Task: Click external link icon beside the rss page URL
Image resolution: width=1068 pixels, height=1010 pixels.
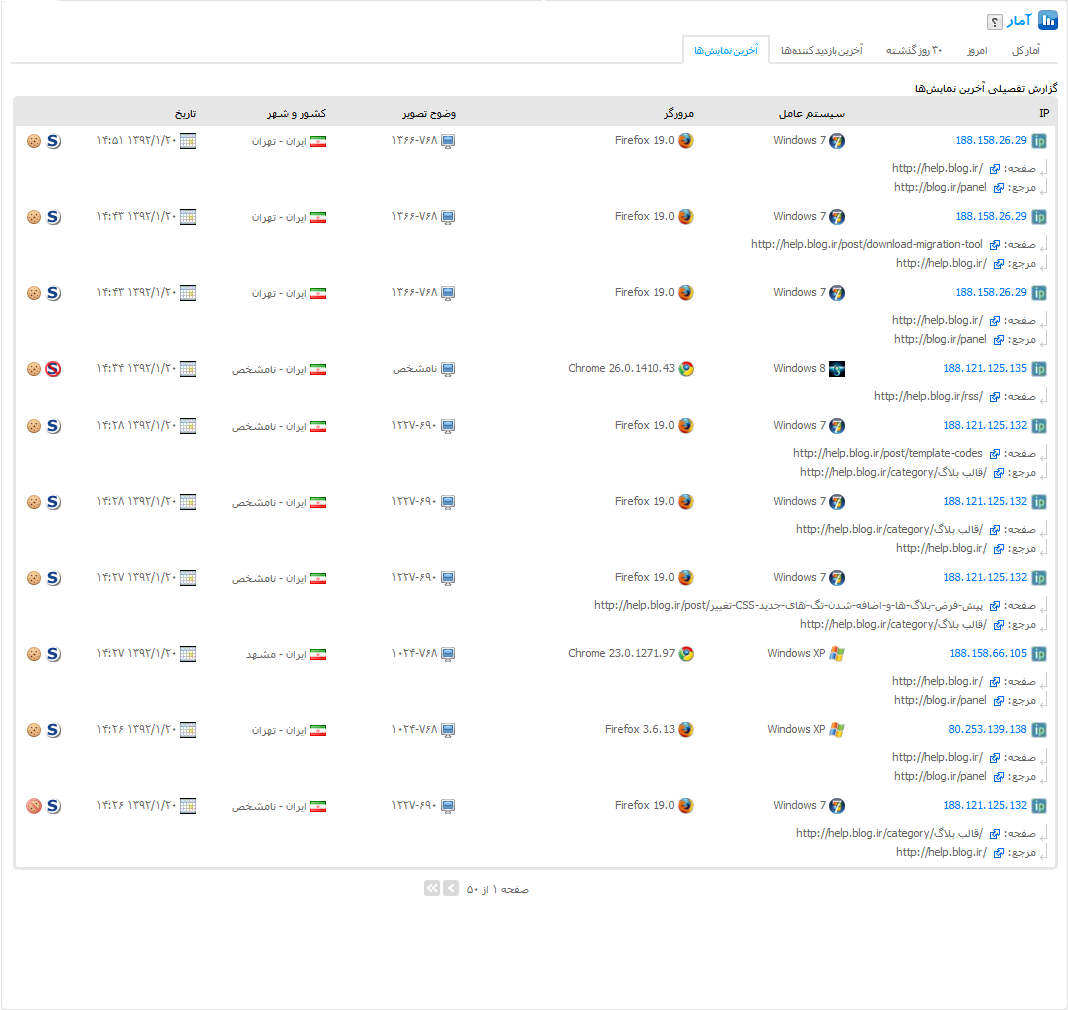Action: pos(995,397)
